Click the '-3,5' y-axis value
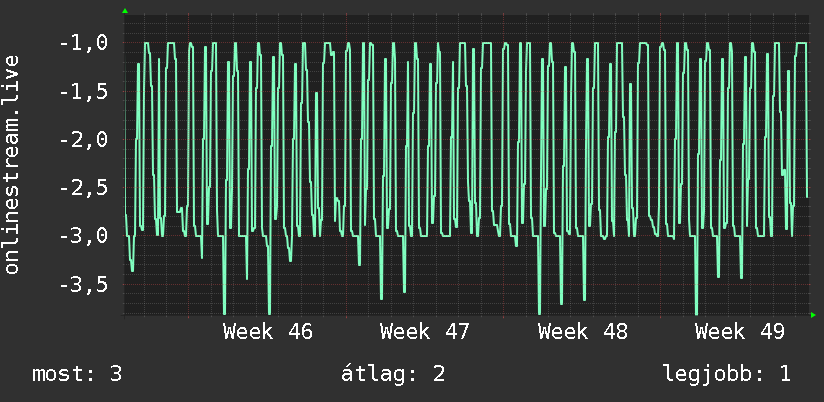 point(84,284)
